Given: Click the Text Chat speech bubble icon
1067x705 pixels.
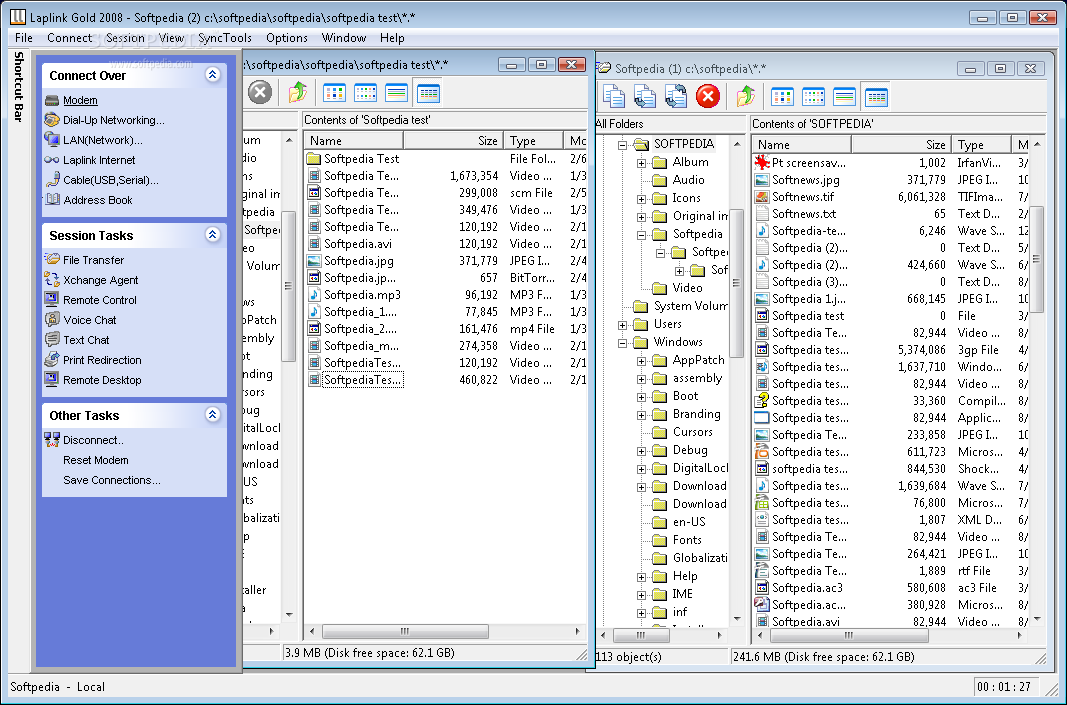Looking at the screenshot, I should [52, 339].
